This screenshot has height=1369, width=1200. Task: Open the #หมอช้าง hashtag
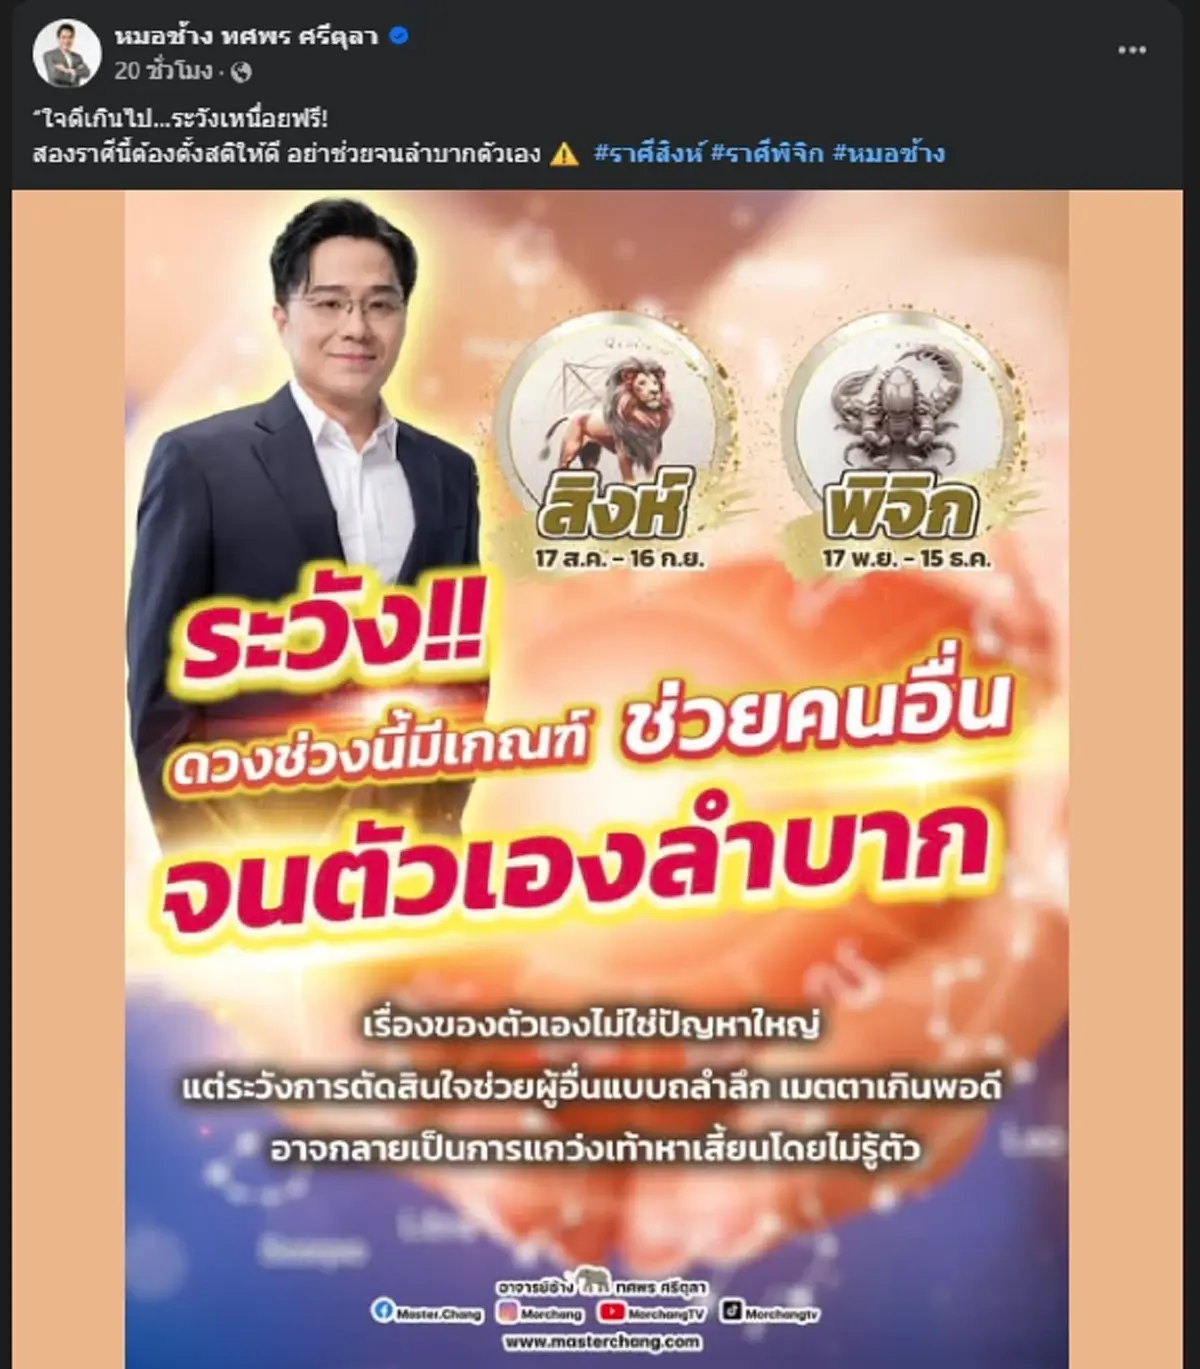[888, 154]
